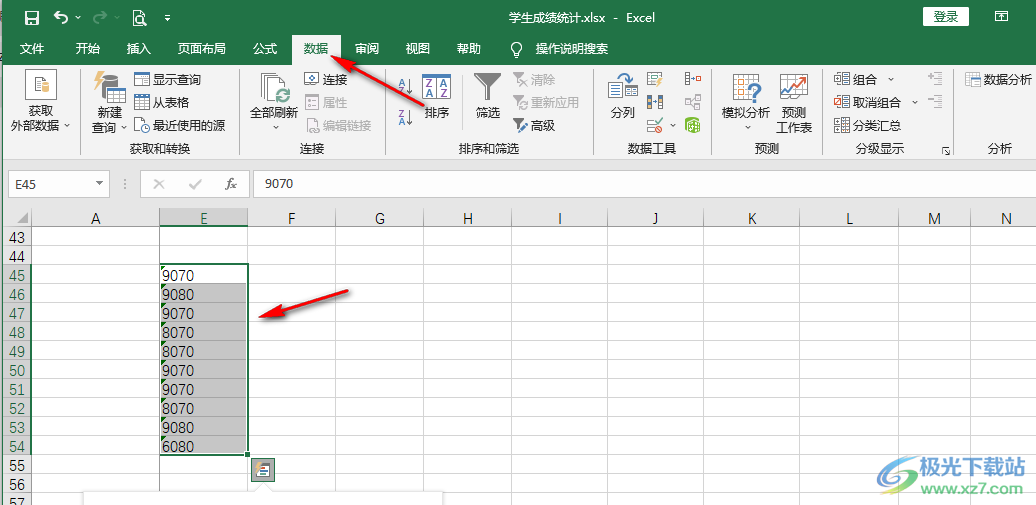Screen dimensions: 1036x505
Task: Click the 高级 advanced filter button
Action: 535,125
